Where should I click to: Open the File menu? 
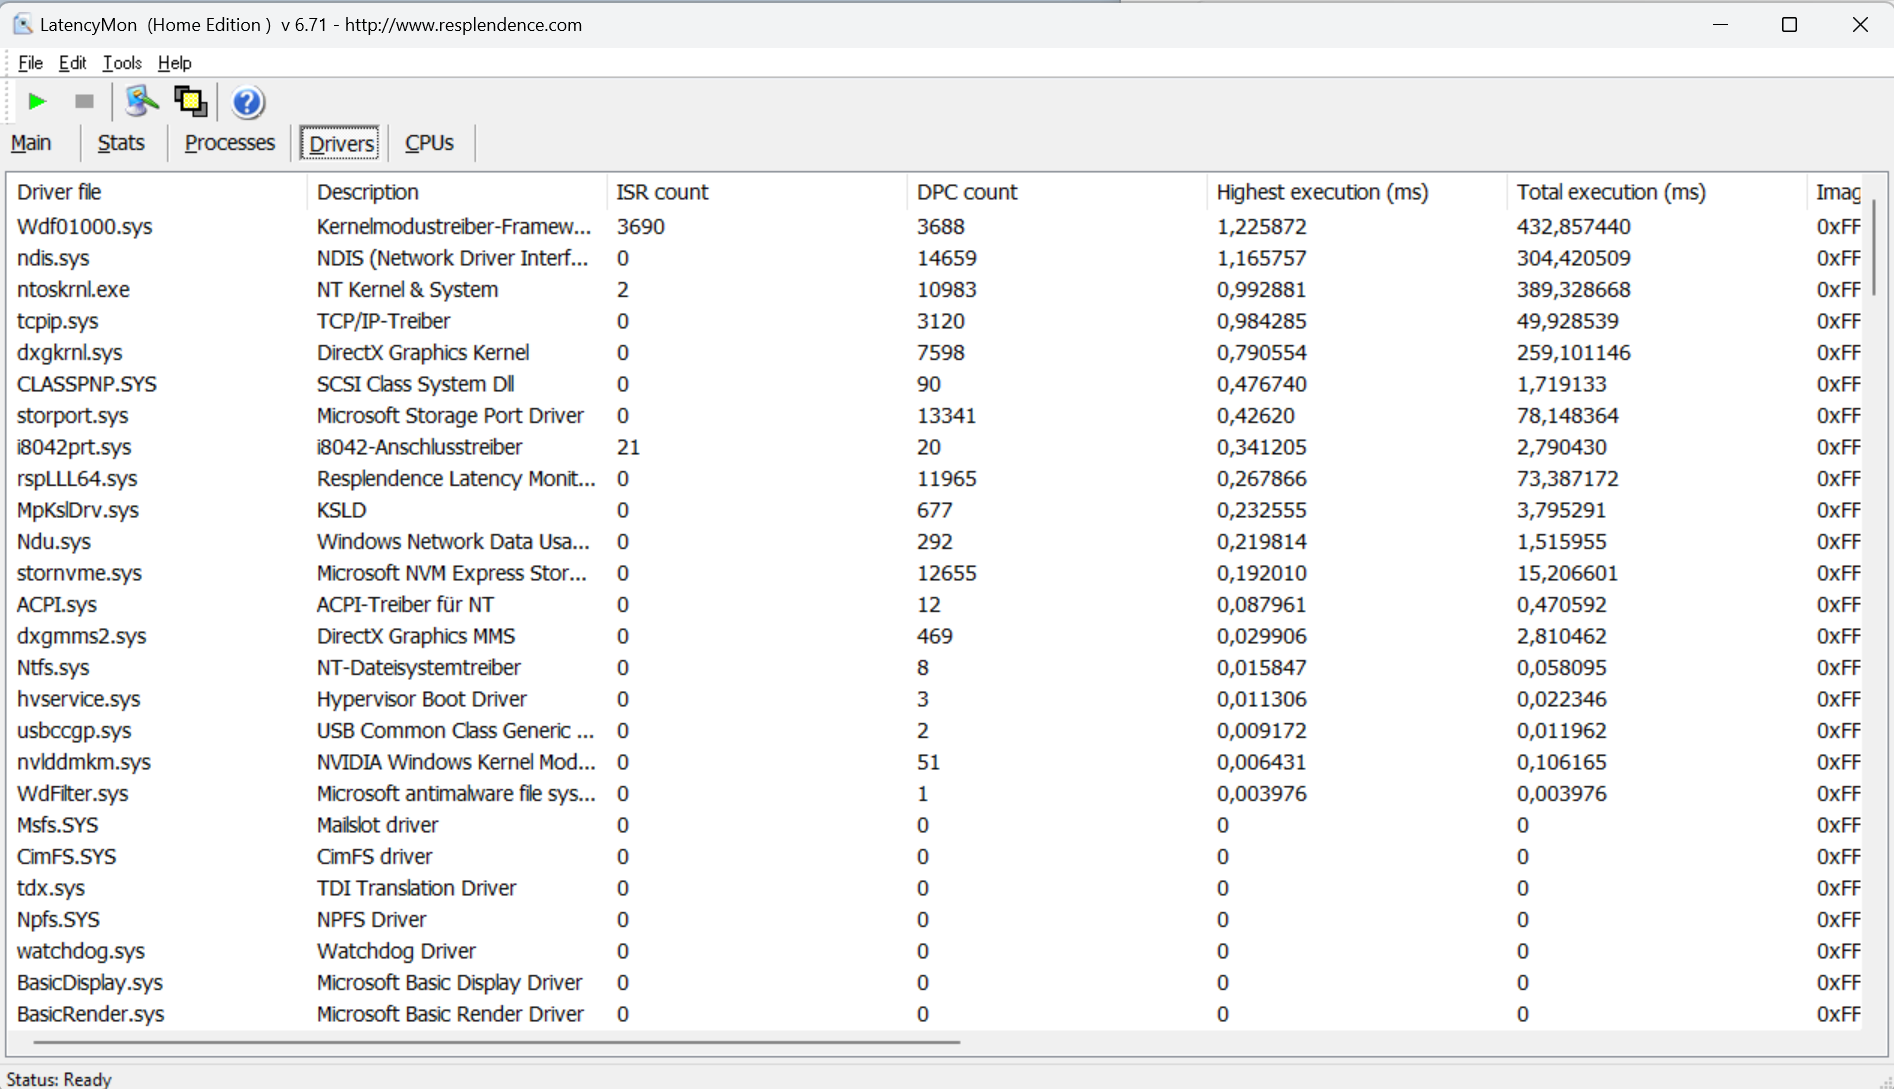[31, 63]
